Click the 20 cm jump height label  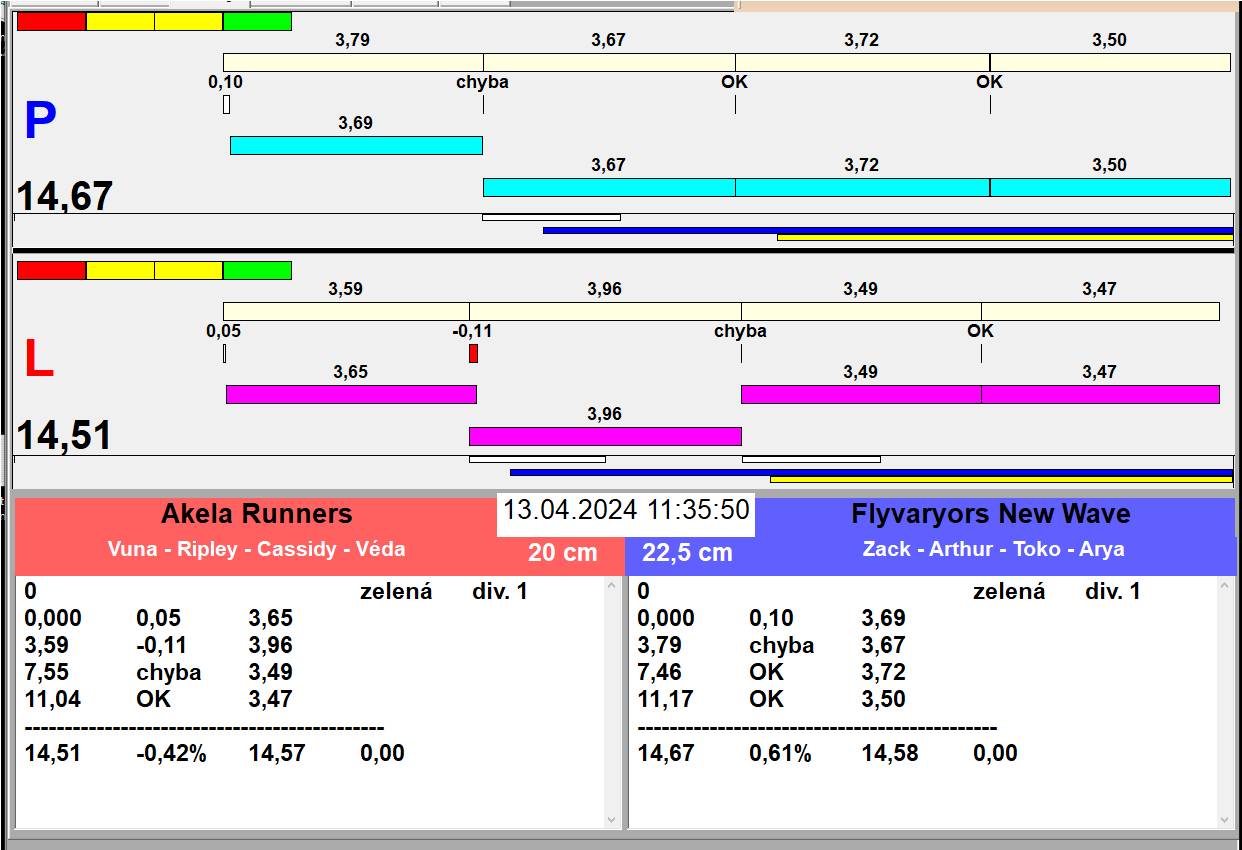[x=562, y=553]
